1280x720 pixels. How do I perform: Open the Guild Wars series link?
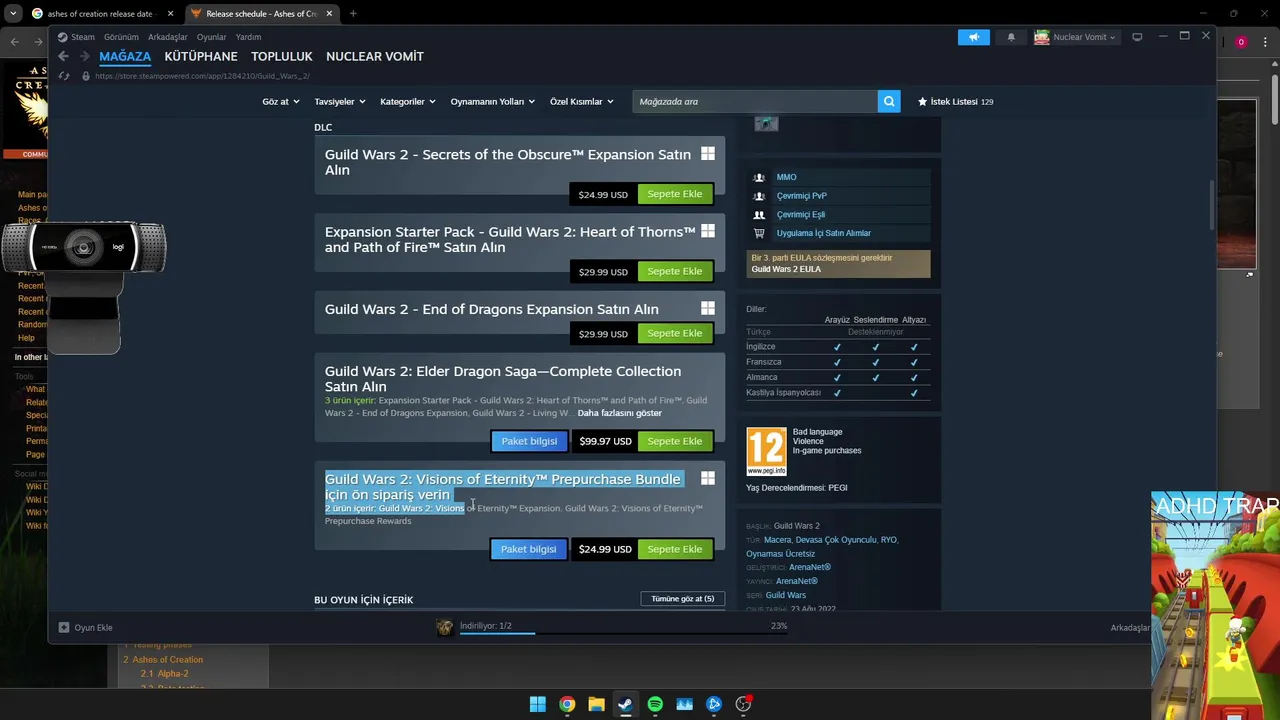[x=786, y=595]
